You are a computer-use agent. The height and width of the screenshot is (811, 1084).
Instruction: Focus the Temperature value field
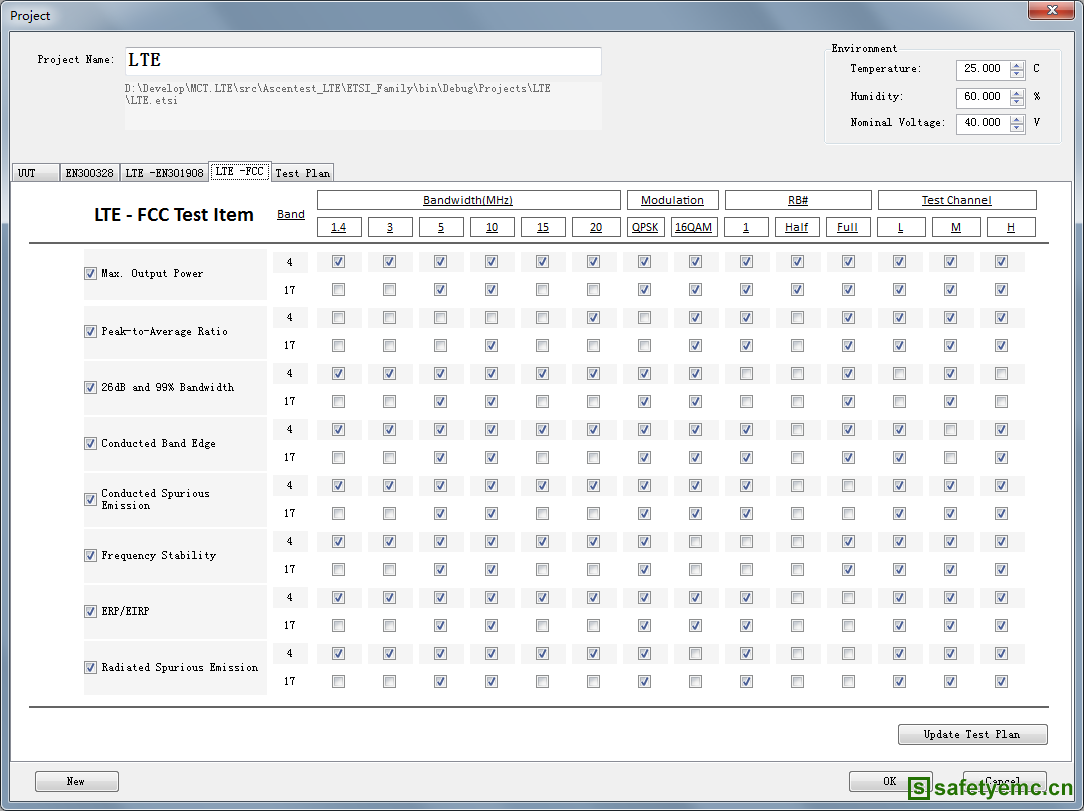click(x=982, y=69)
